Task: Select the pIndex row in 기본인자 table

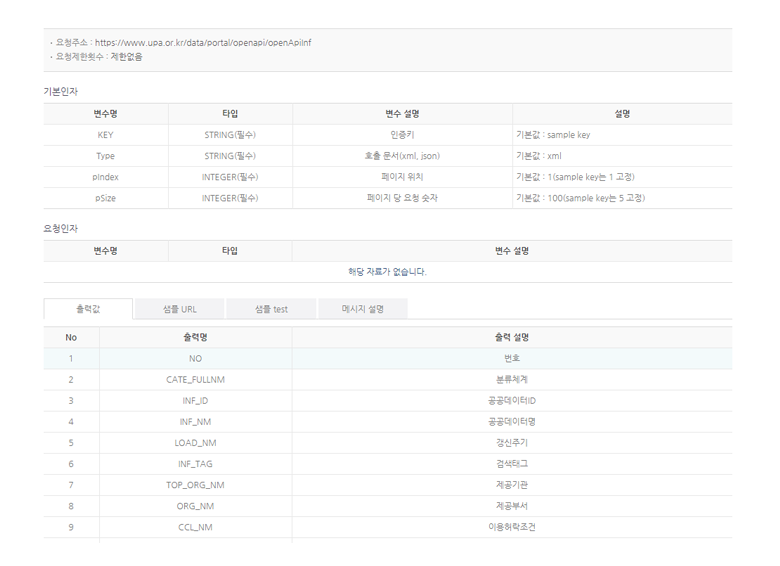Action: tap(105, 177)
